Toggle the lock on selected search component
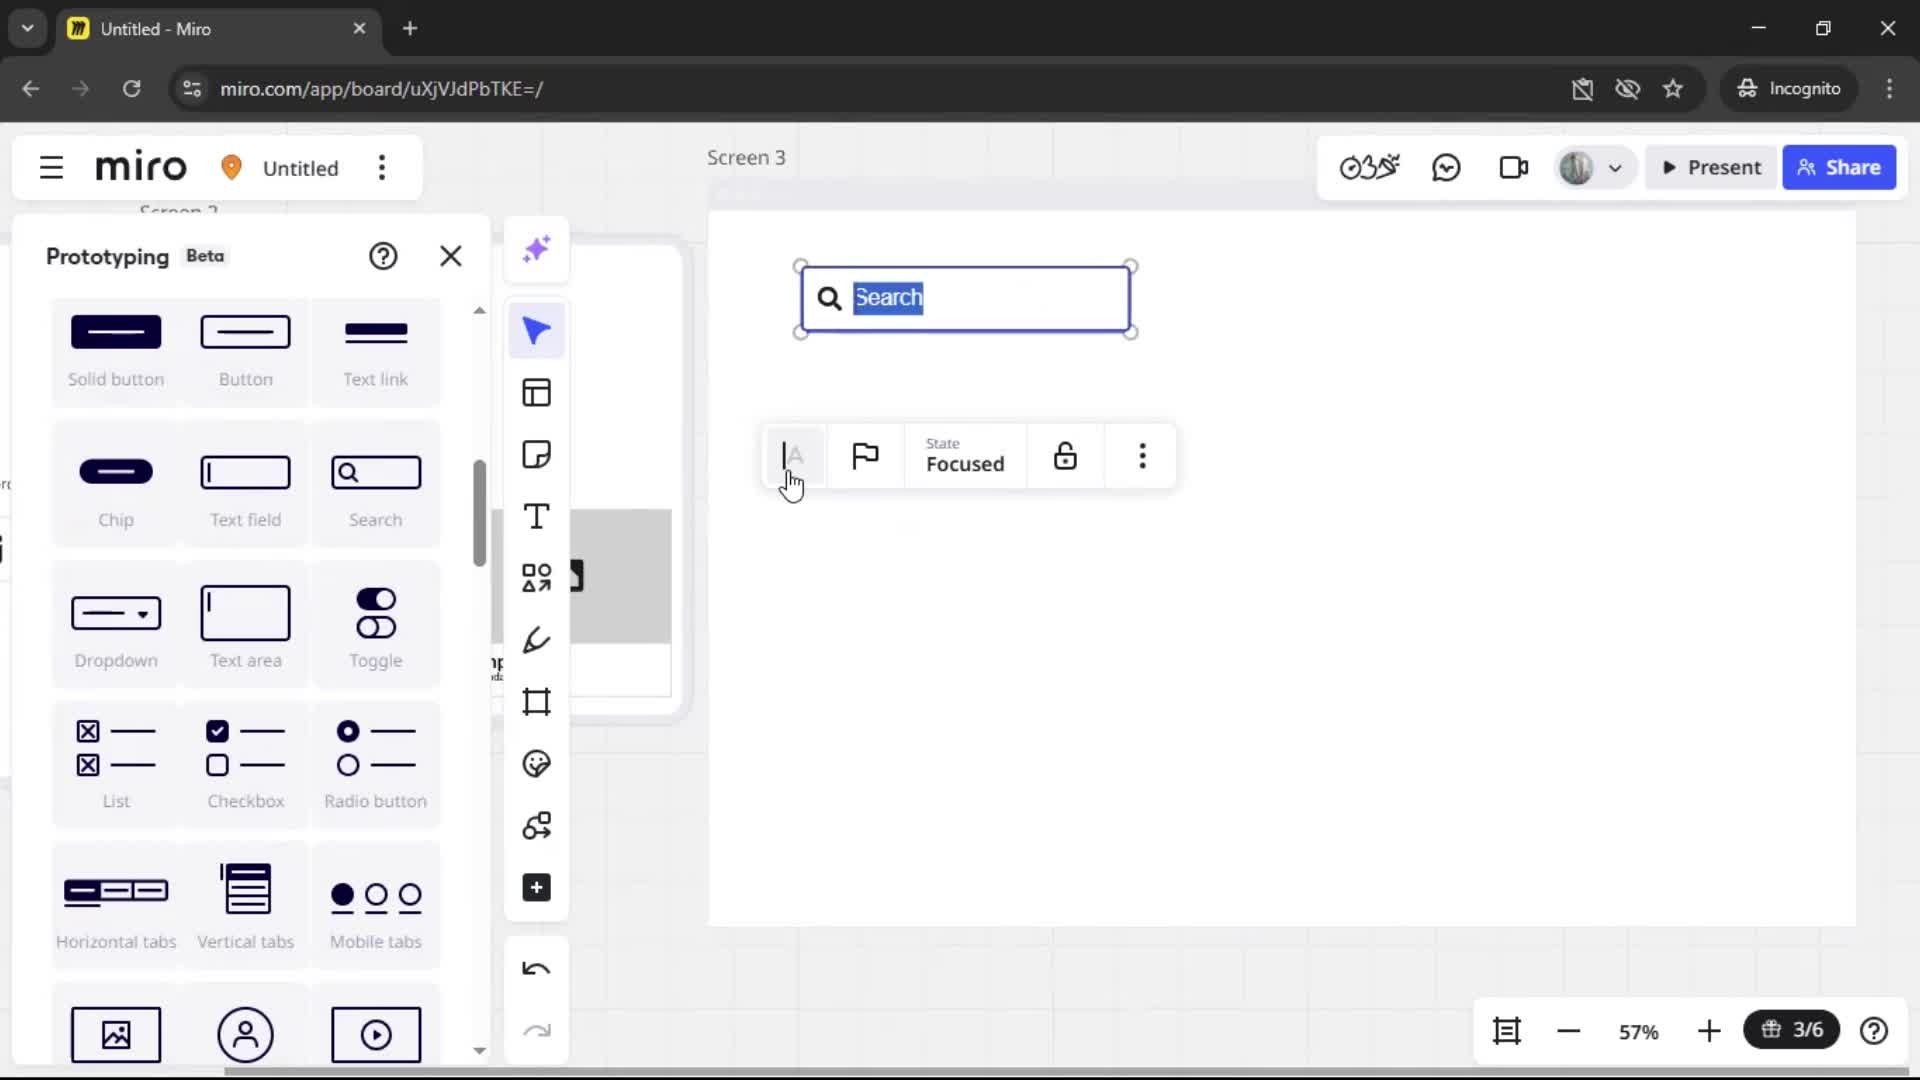 point(1065,456)
